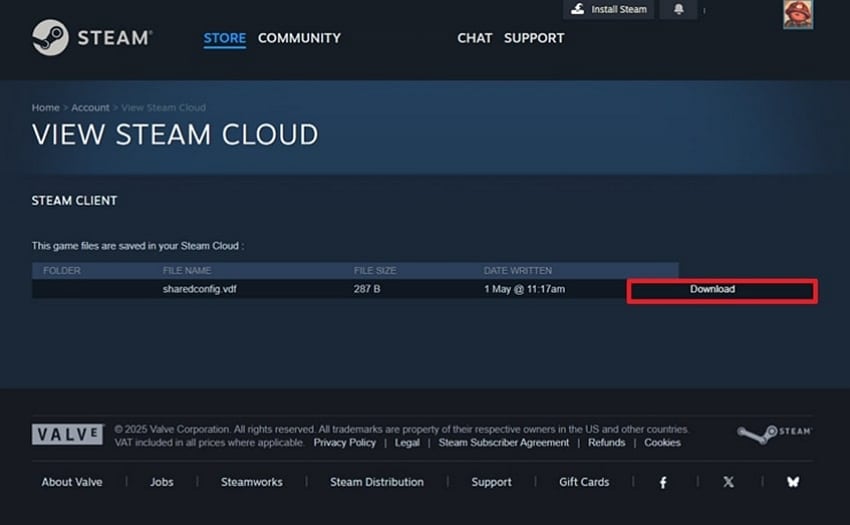
Task: Go to the STORE menu
Action: point(224,38)
